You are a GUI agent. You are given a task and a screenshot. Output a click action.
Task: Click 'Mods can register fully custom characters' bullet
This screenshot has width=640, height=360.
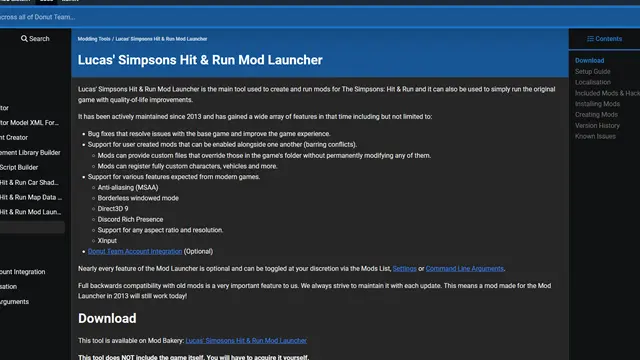pos(187,166)
